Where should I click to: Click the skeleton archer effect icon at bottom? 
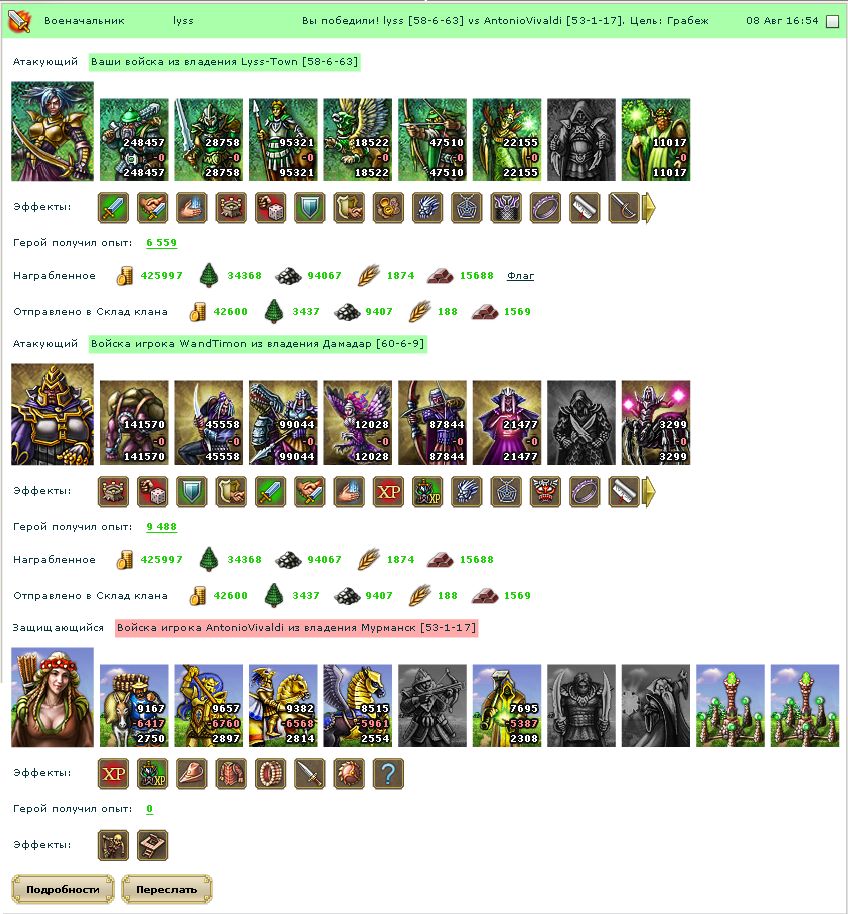[x=113, y=845]
